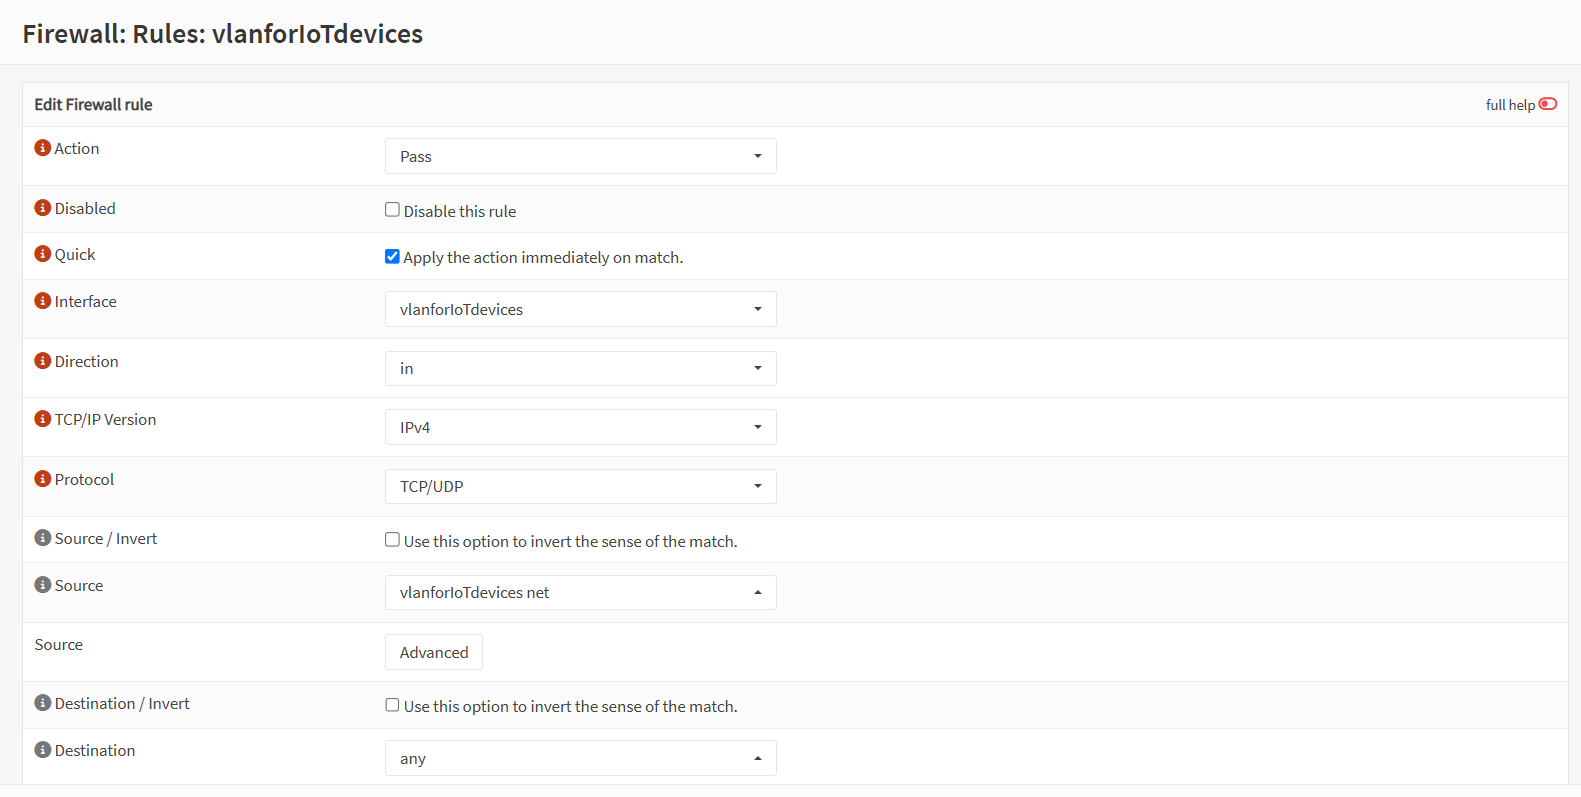Toggle the full help switch
The height and width of the screenshot is (797, 1581).
[x=1548, y=104]
